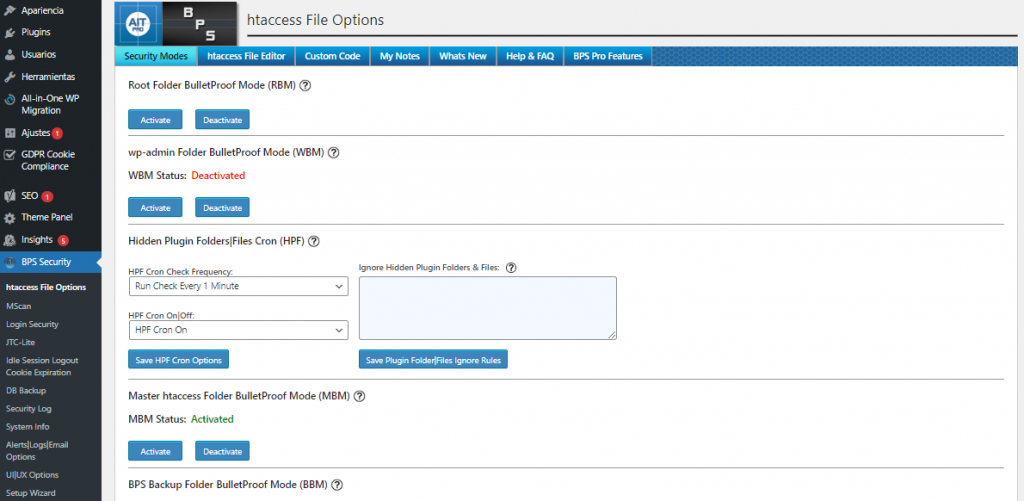
Task: Switch to the htaccess File Editor tab
Action: point(246,56)
